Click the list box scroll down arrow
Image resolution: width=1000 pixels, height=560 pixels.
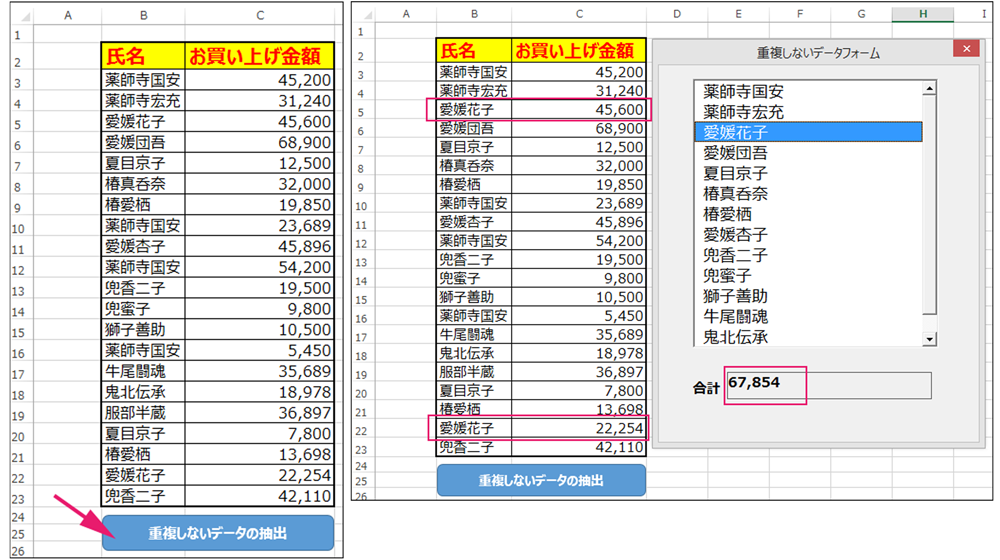point(929,339)
